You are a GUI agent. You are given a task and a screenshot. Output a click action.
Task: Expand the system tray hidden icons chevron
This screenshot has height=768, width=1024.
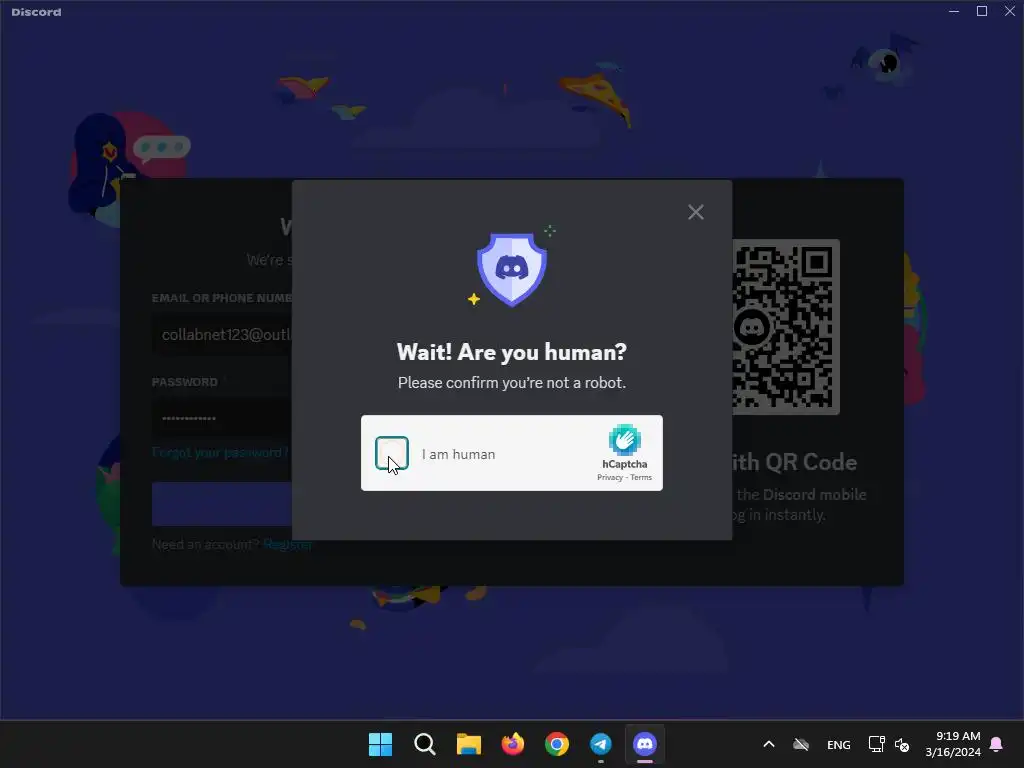pyautogui.click(x=769, y=744)
